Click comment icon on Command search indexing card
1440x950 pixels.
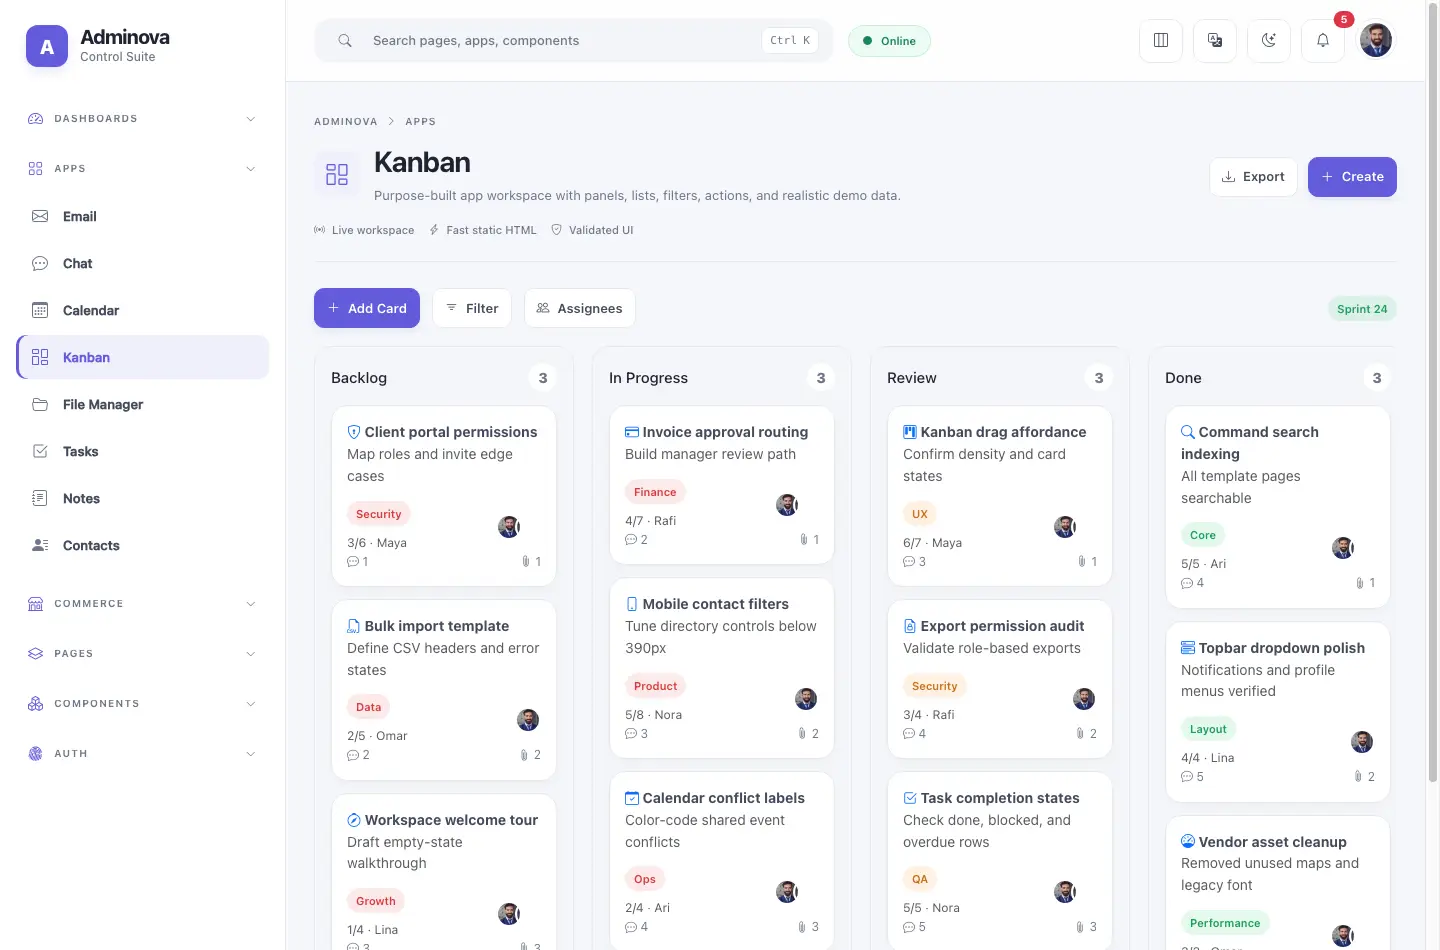click(x=1187, y=583)
